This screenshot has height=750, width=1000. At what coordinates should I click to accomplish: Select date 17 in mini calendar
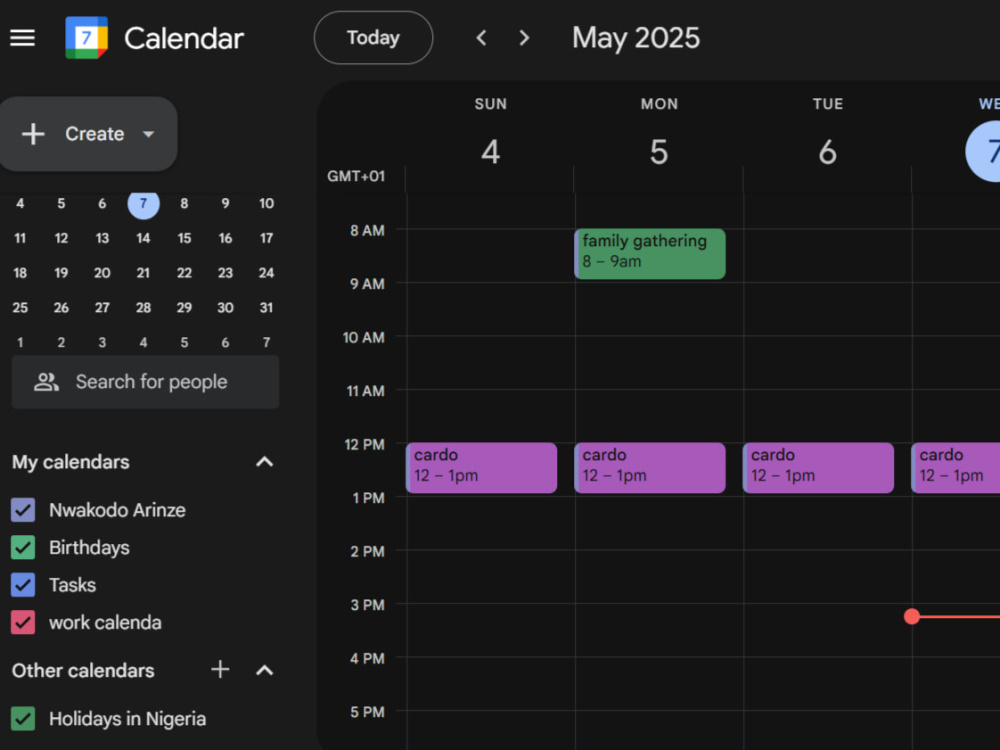tap(267, 239)
